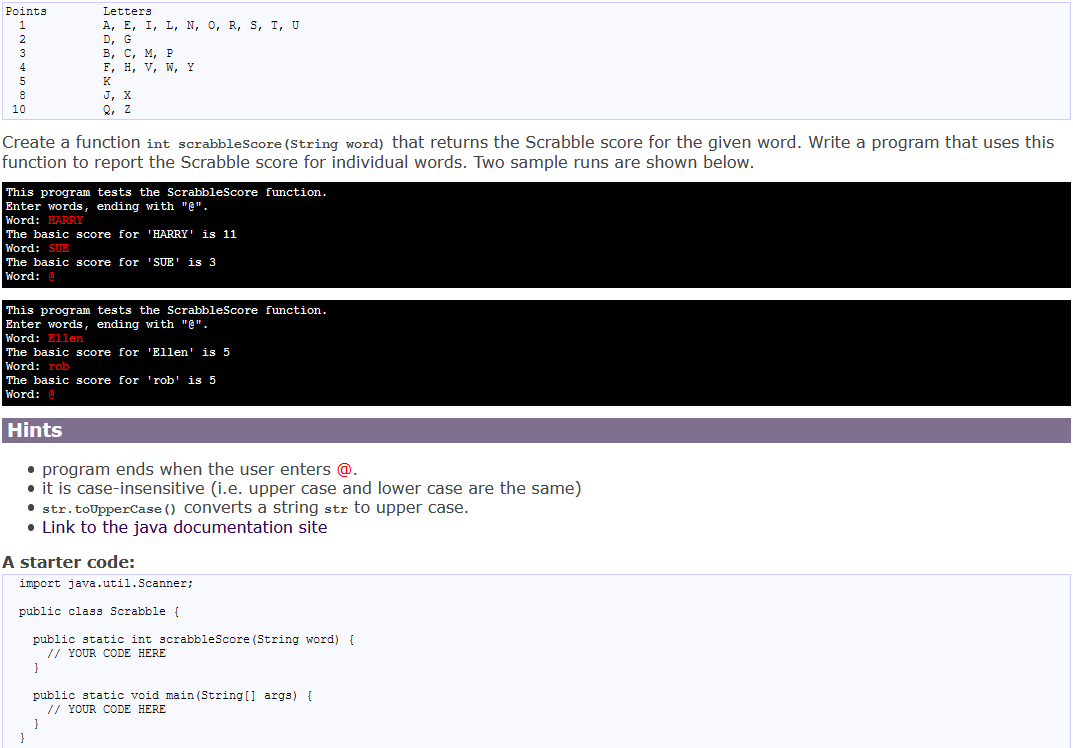Click the red input word 'rob'
Image resolution: width=1073 pixels, height=748 pixels.
pos(59,366)
